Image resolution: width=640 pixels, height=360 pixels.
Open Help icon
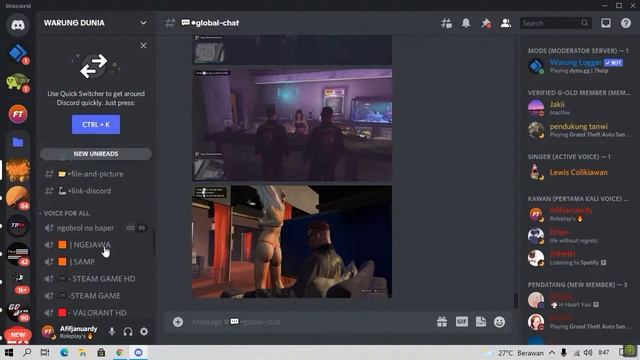pos(626,23)
